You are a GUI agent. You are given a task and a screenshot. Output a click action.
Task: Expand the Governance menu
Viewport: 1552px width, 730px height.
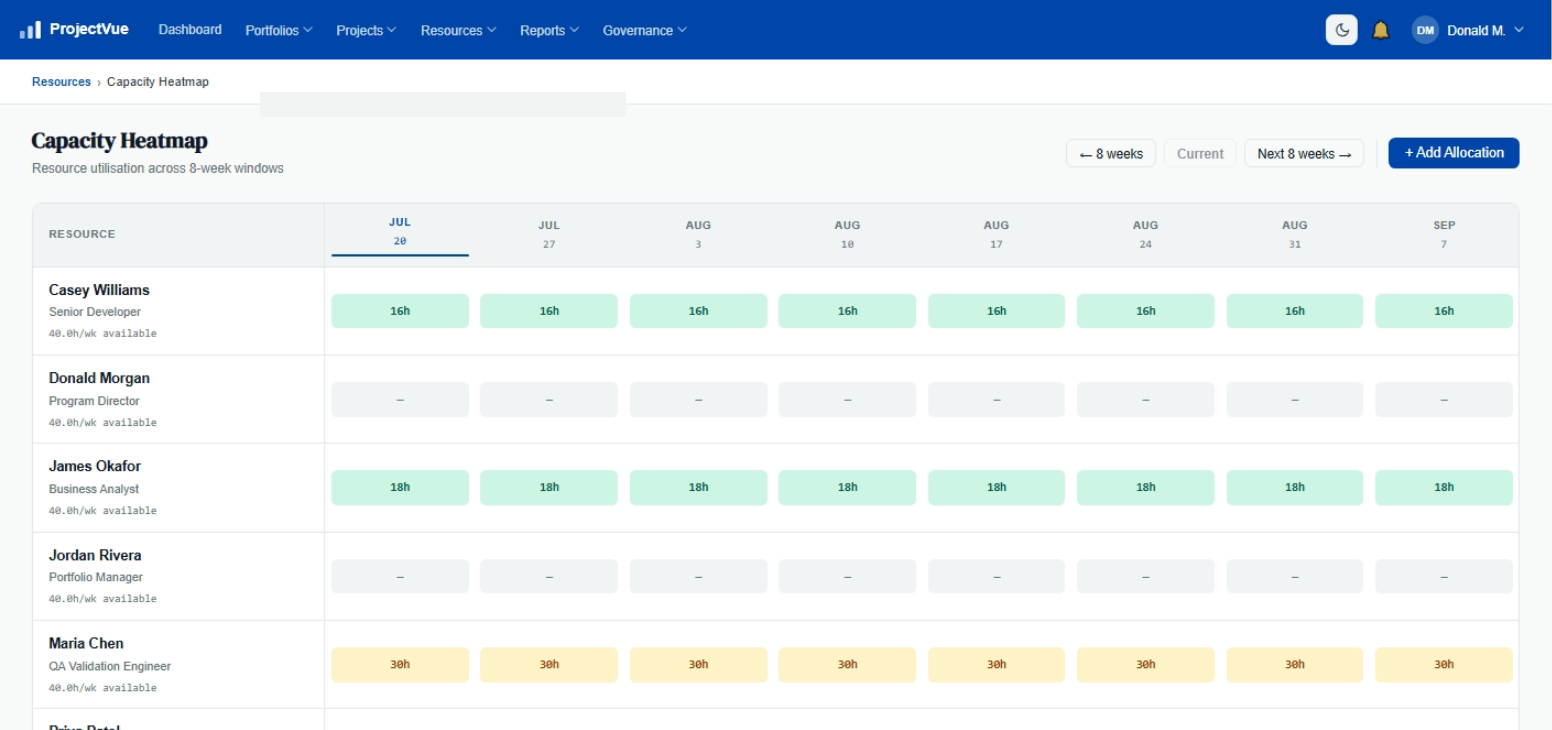click(645, 31)
